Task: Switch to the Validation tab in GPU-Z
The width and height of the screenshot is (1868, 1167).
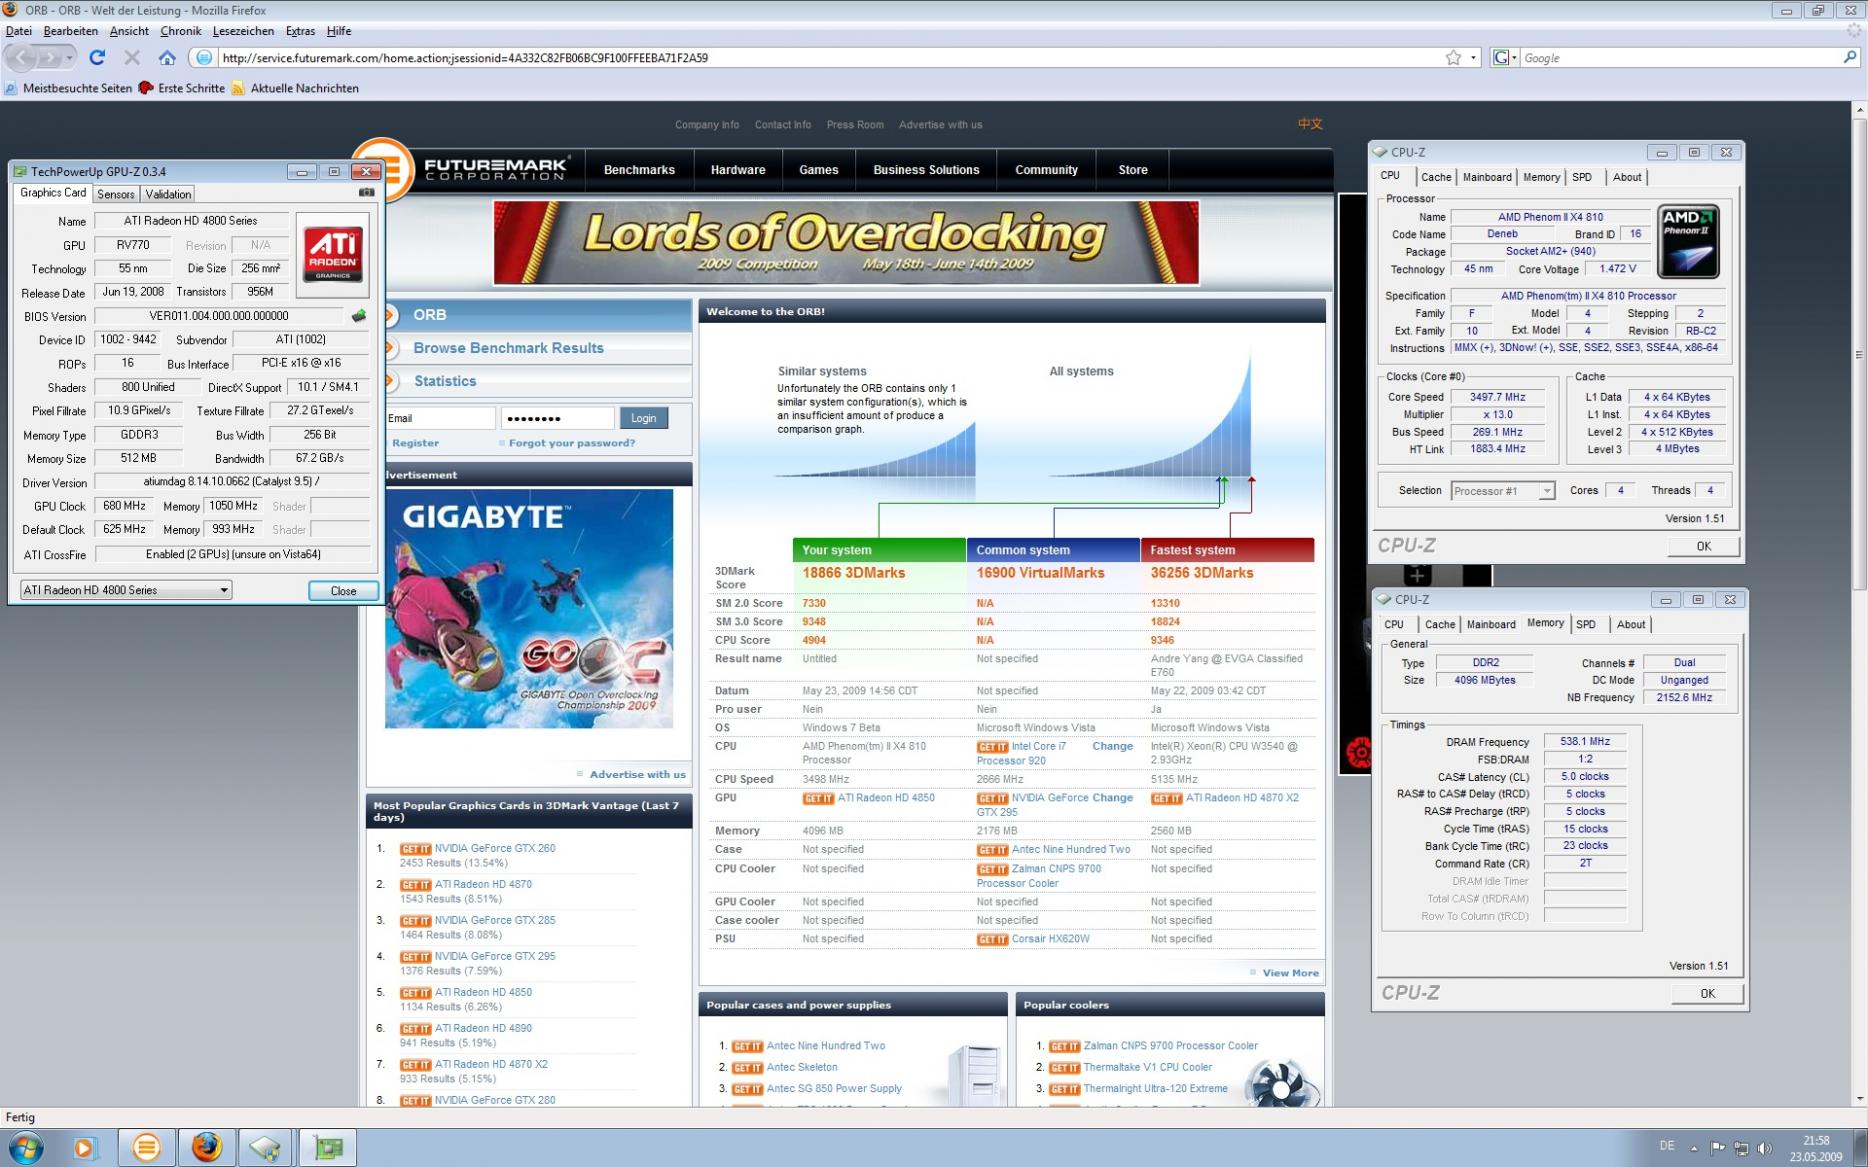Action: [x=168, y=194]
